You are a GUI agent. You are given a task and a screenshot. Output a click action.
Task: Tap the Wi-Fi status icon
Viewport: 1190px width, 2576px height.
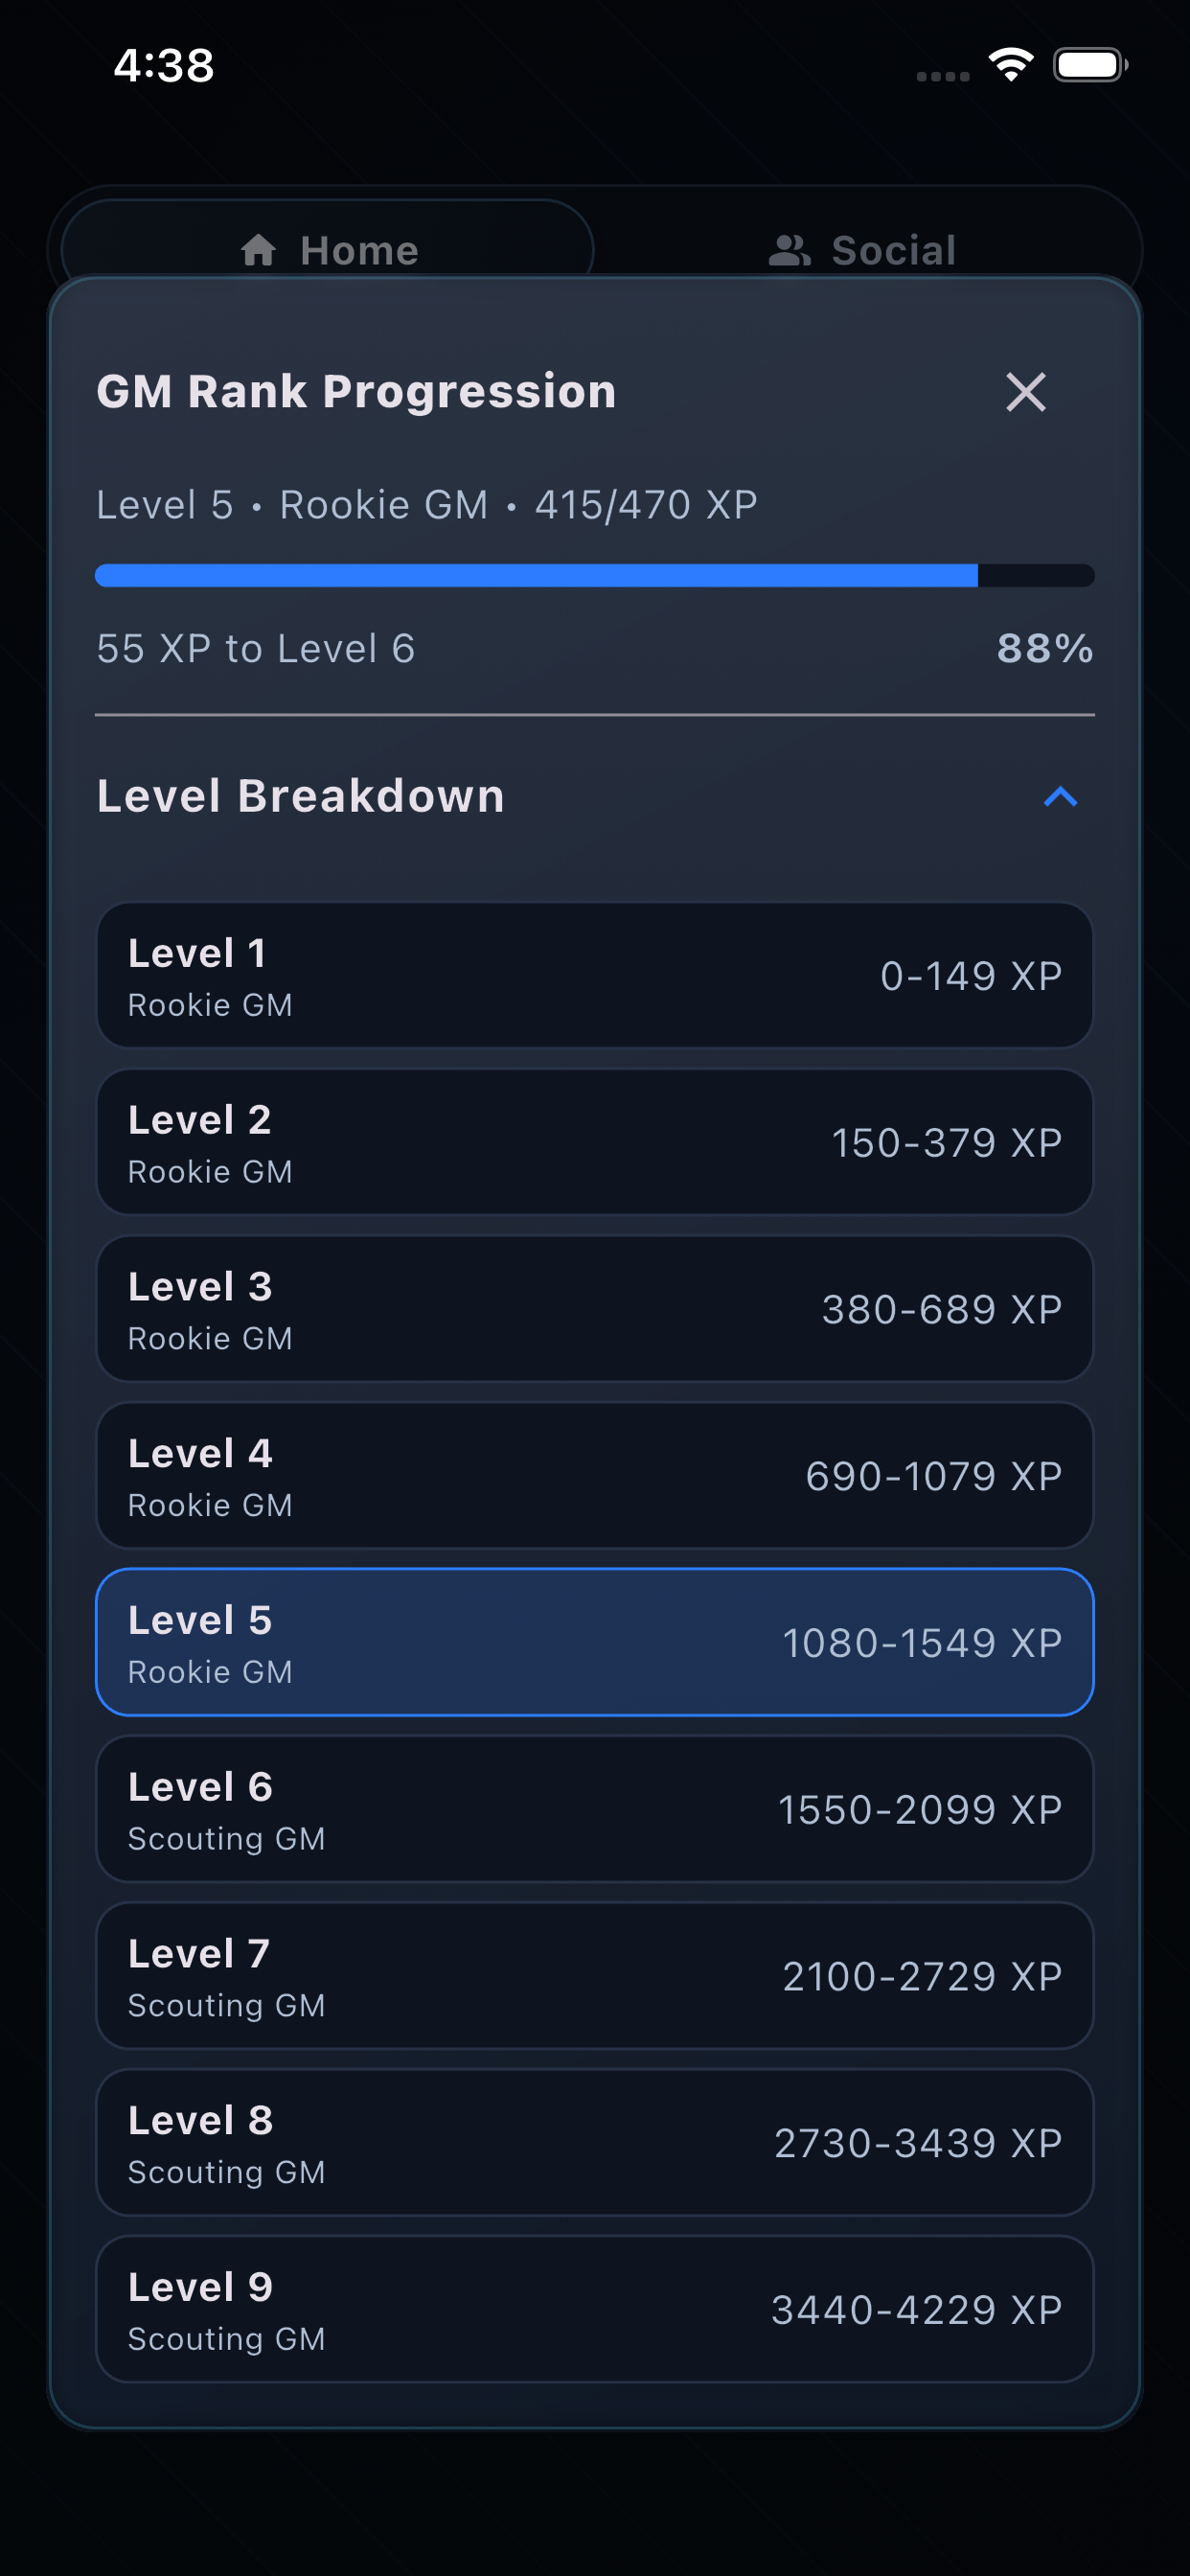click(1009, 63)
